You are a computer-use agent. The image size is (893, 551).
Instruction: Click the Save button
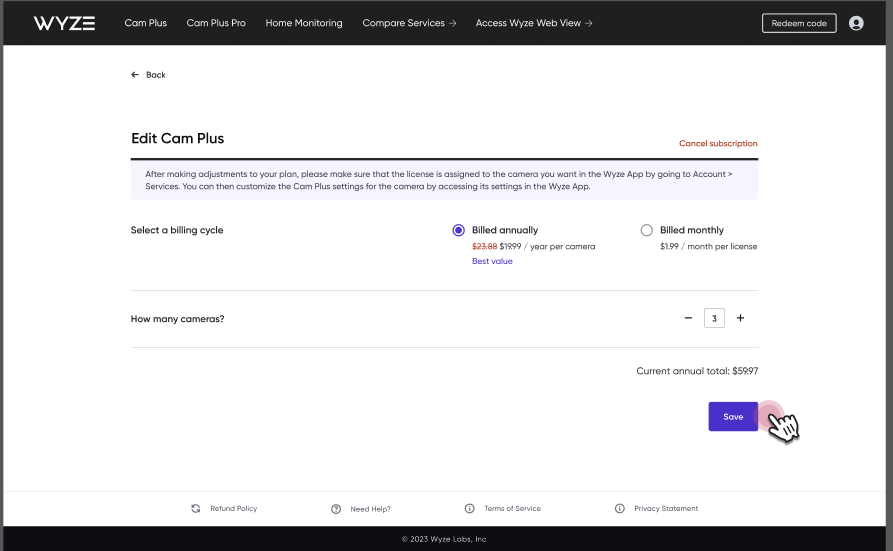(733, 417)
